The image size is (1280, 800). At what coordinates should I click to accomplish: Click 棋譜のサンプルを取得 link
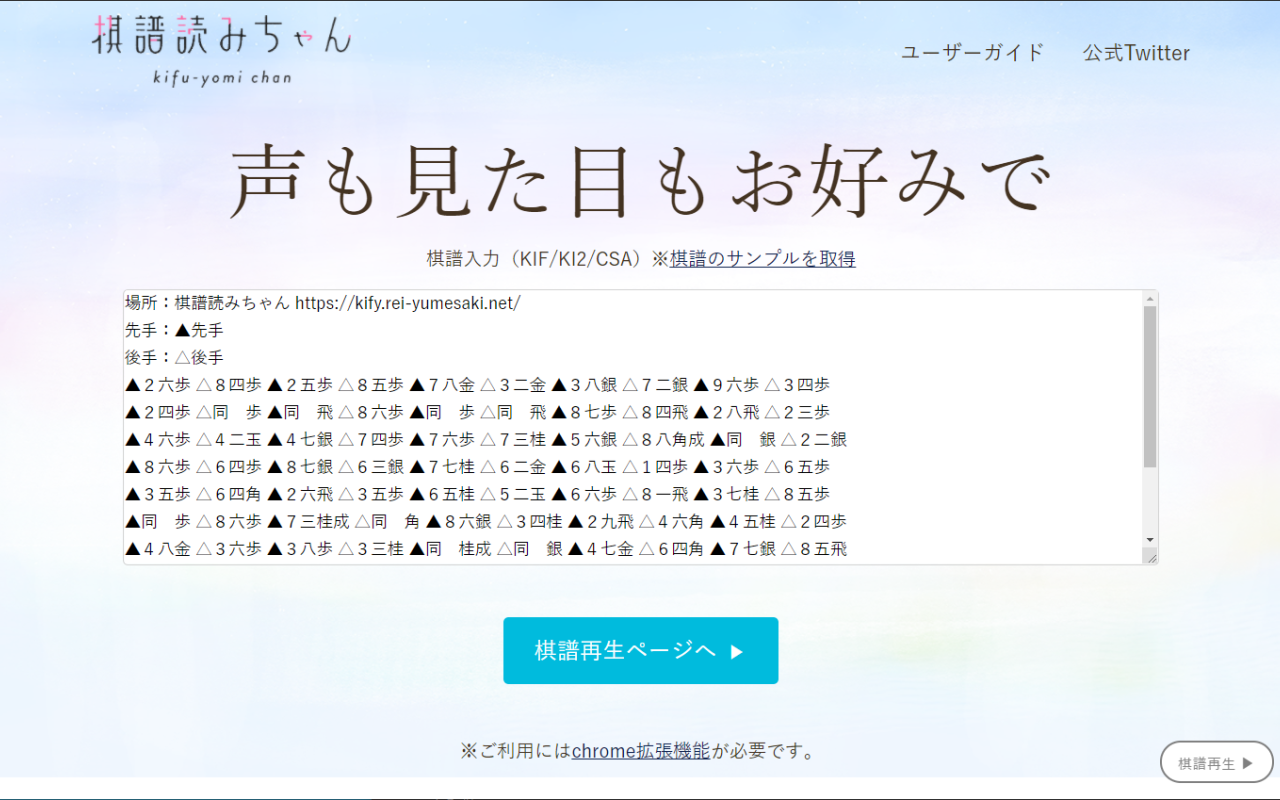pyautogui.click(x=762, y=259)
